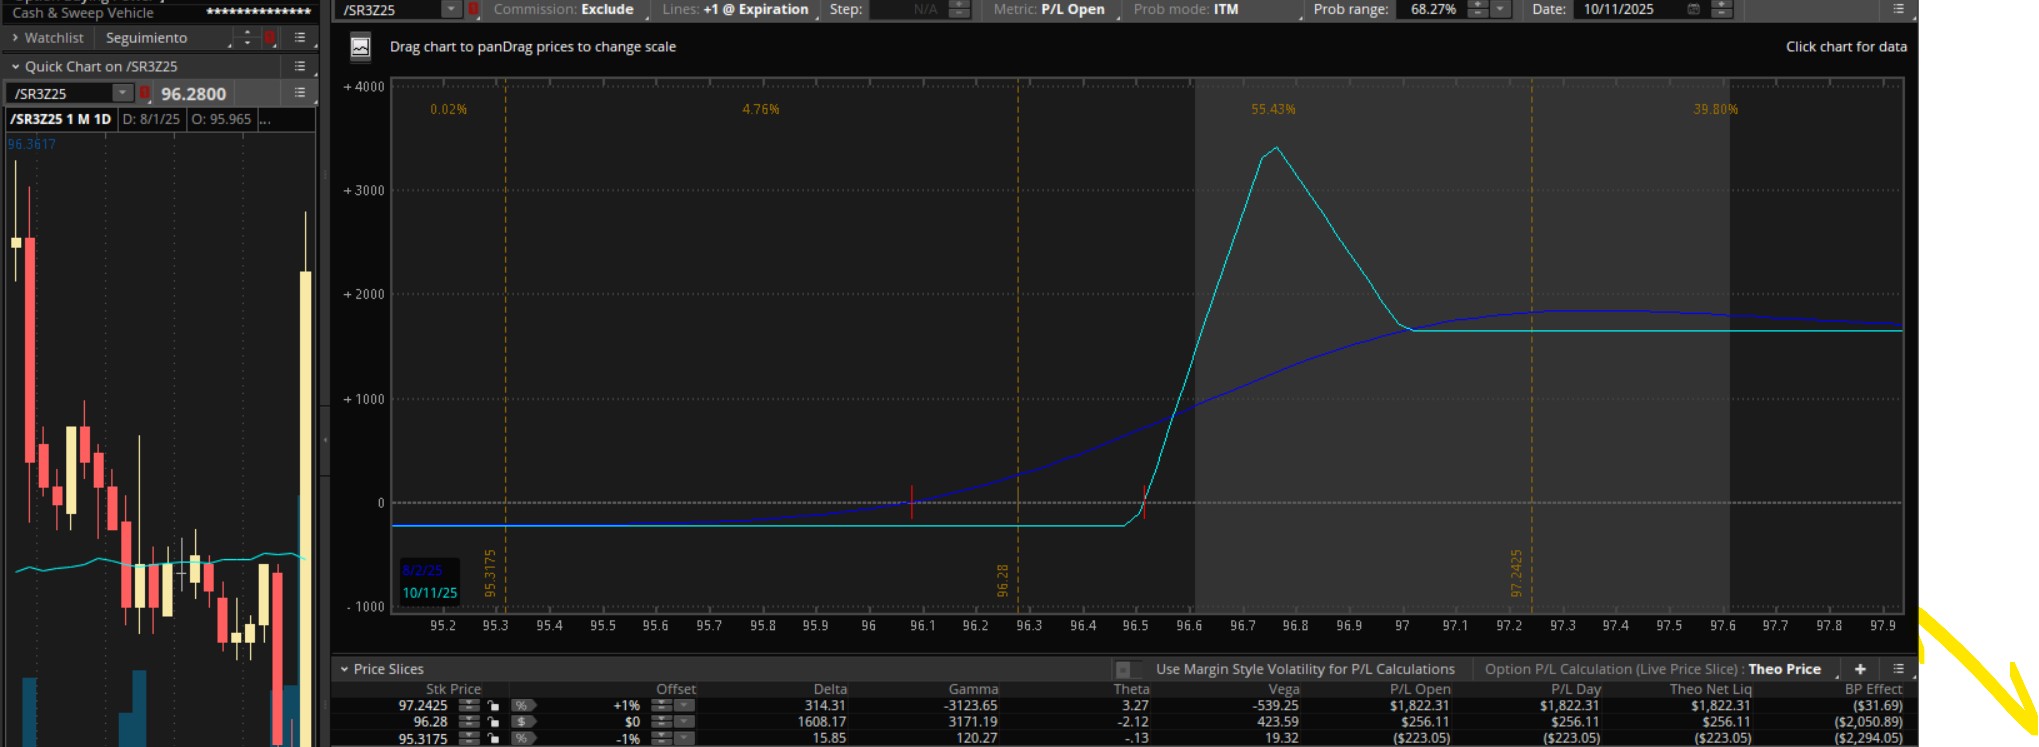Open the Quick Chart symbol dropdown arrow

point(122,93)
